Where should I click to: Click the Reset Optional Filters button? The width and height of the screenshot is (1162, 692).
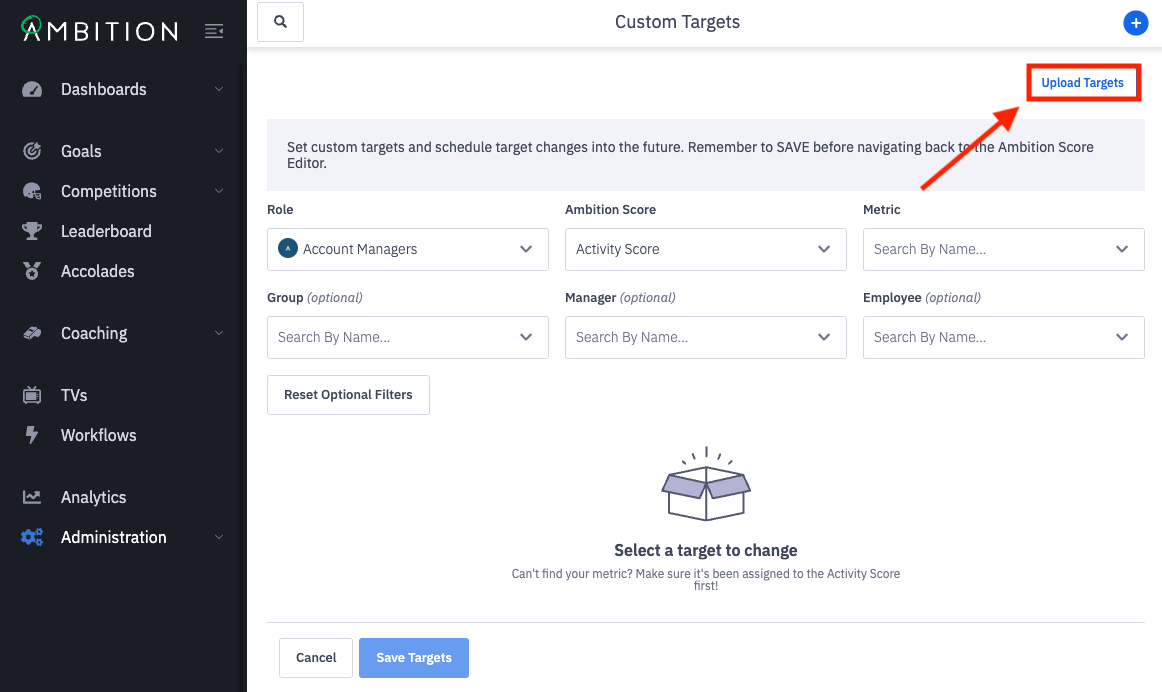coord(348,395)
